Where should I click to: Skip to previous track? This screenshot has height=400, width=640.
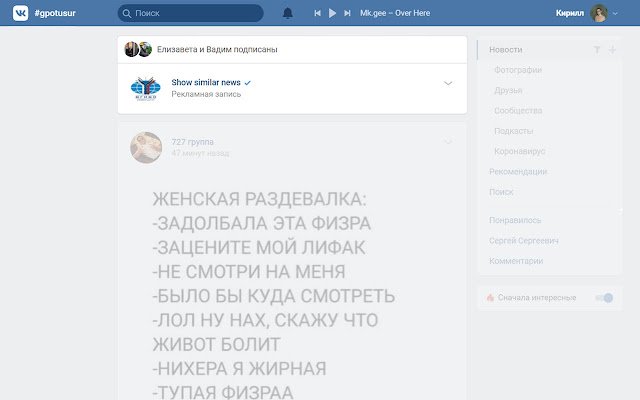coord(317,13)
